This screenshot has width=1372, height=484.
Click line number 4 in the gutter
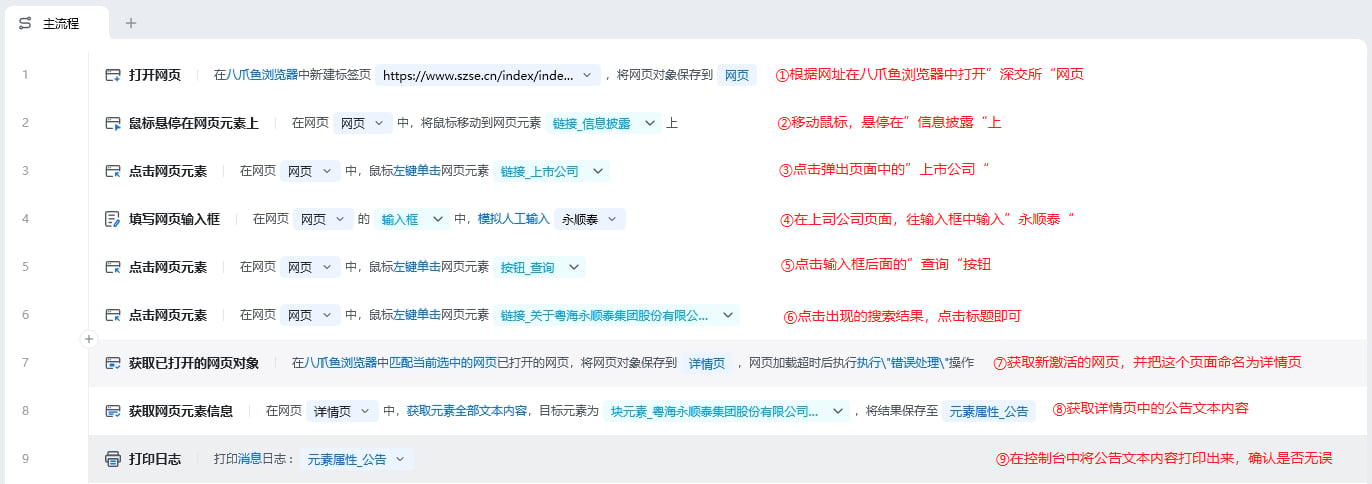[x=25, y=219]
